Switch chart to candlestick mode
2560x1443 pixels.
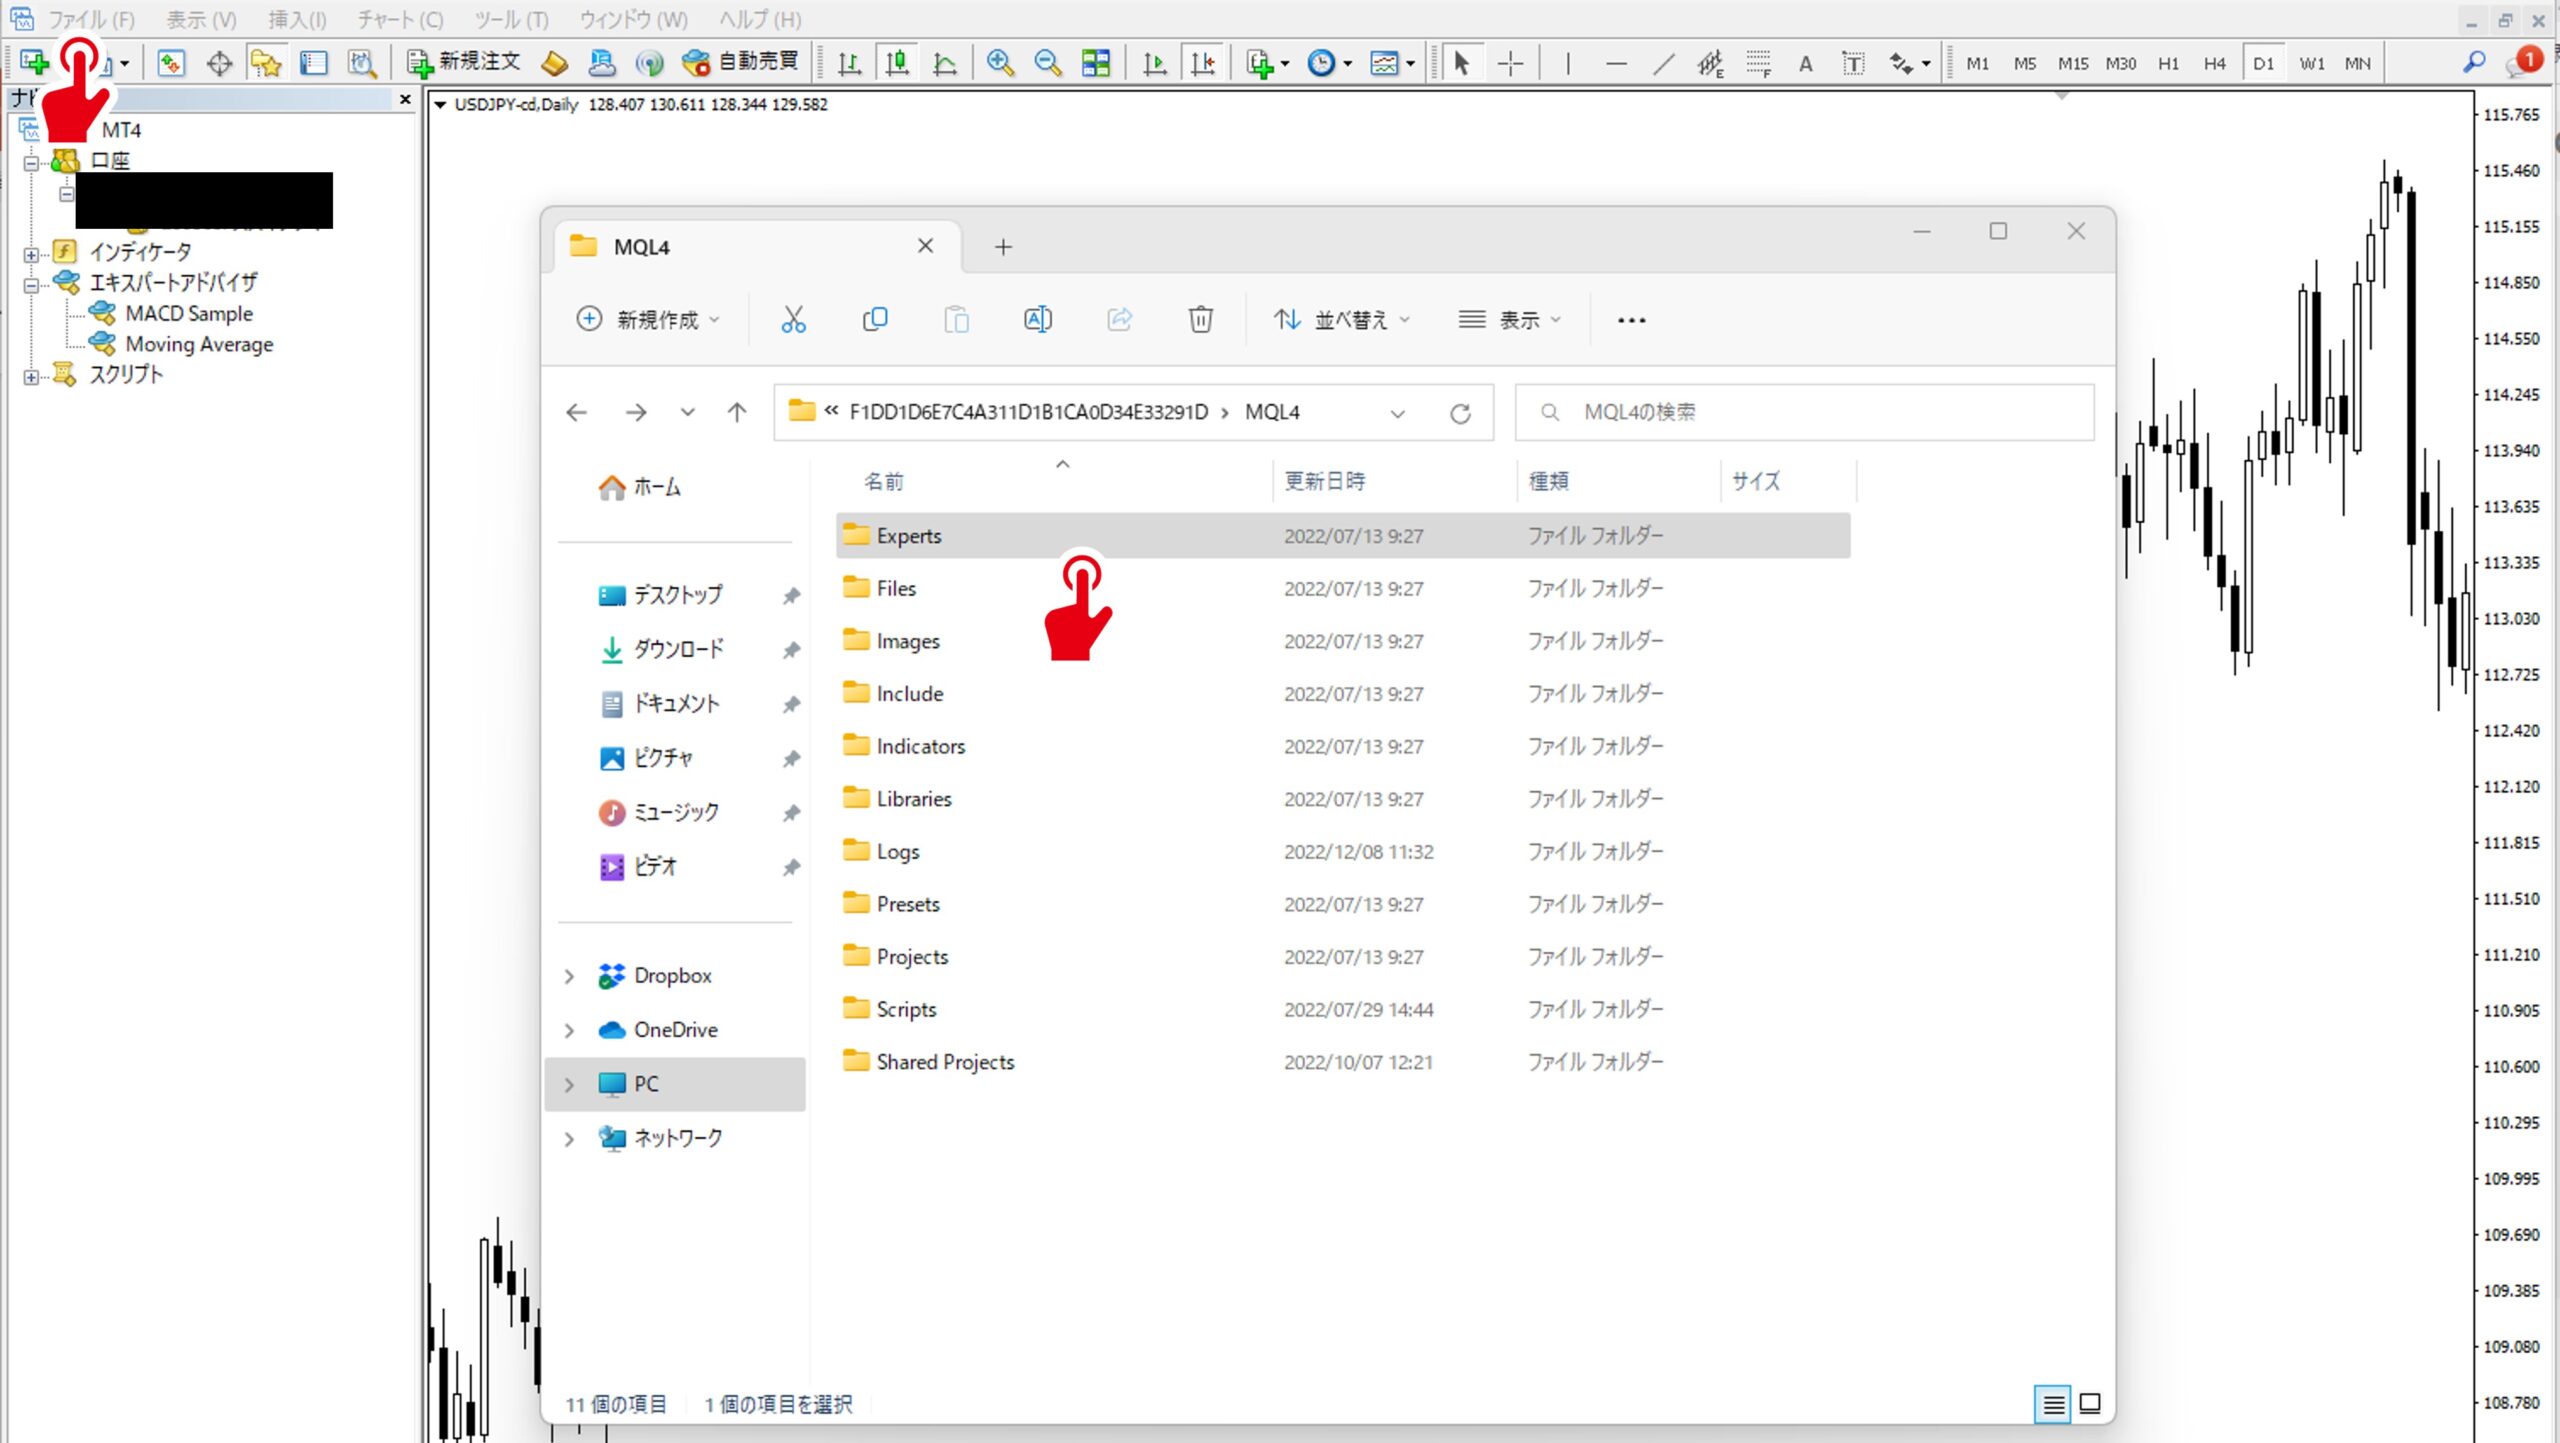click(x=897, y=63)
